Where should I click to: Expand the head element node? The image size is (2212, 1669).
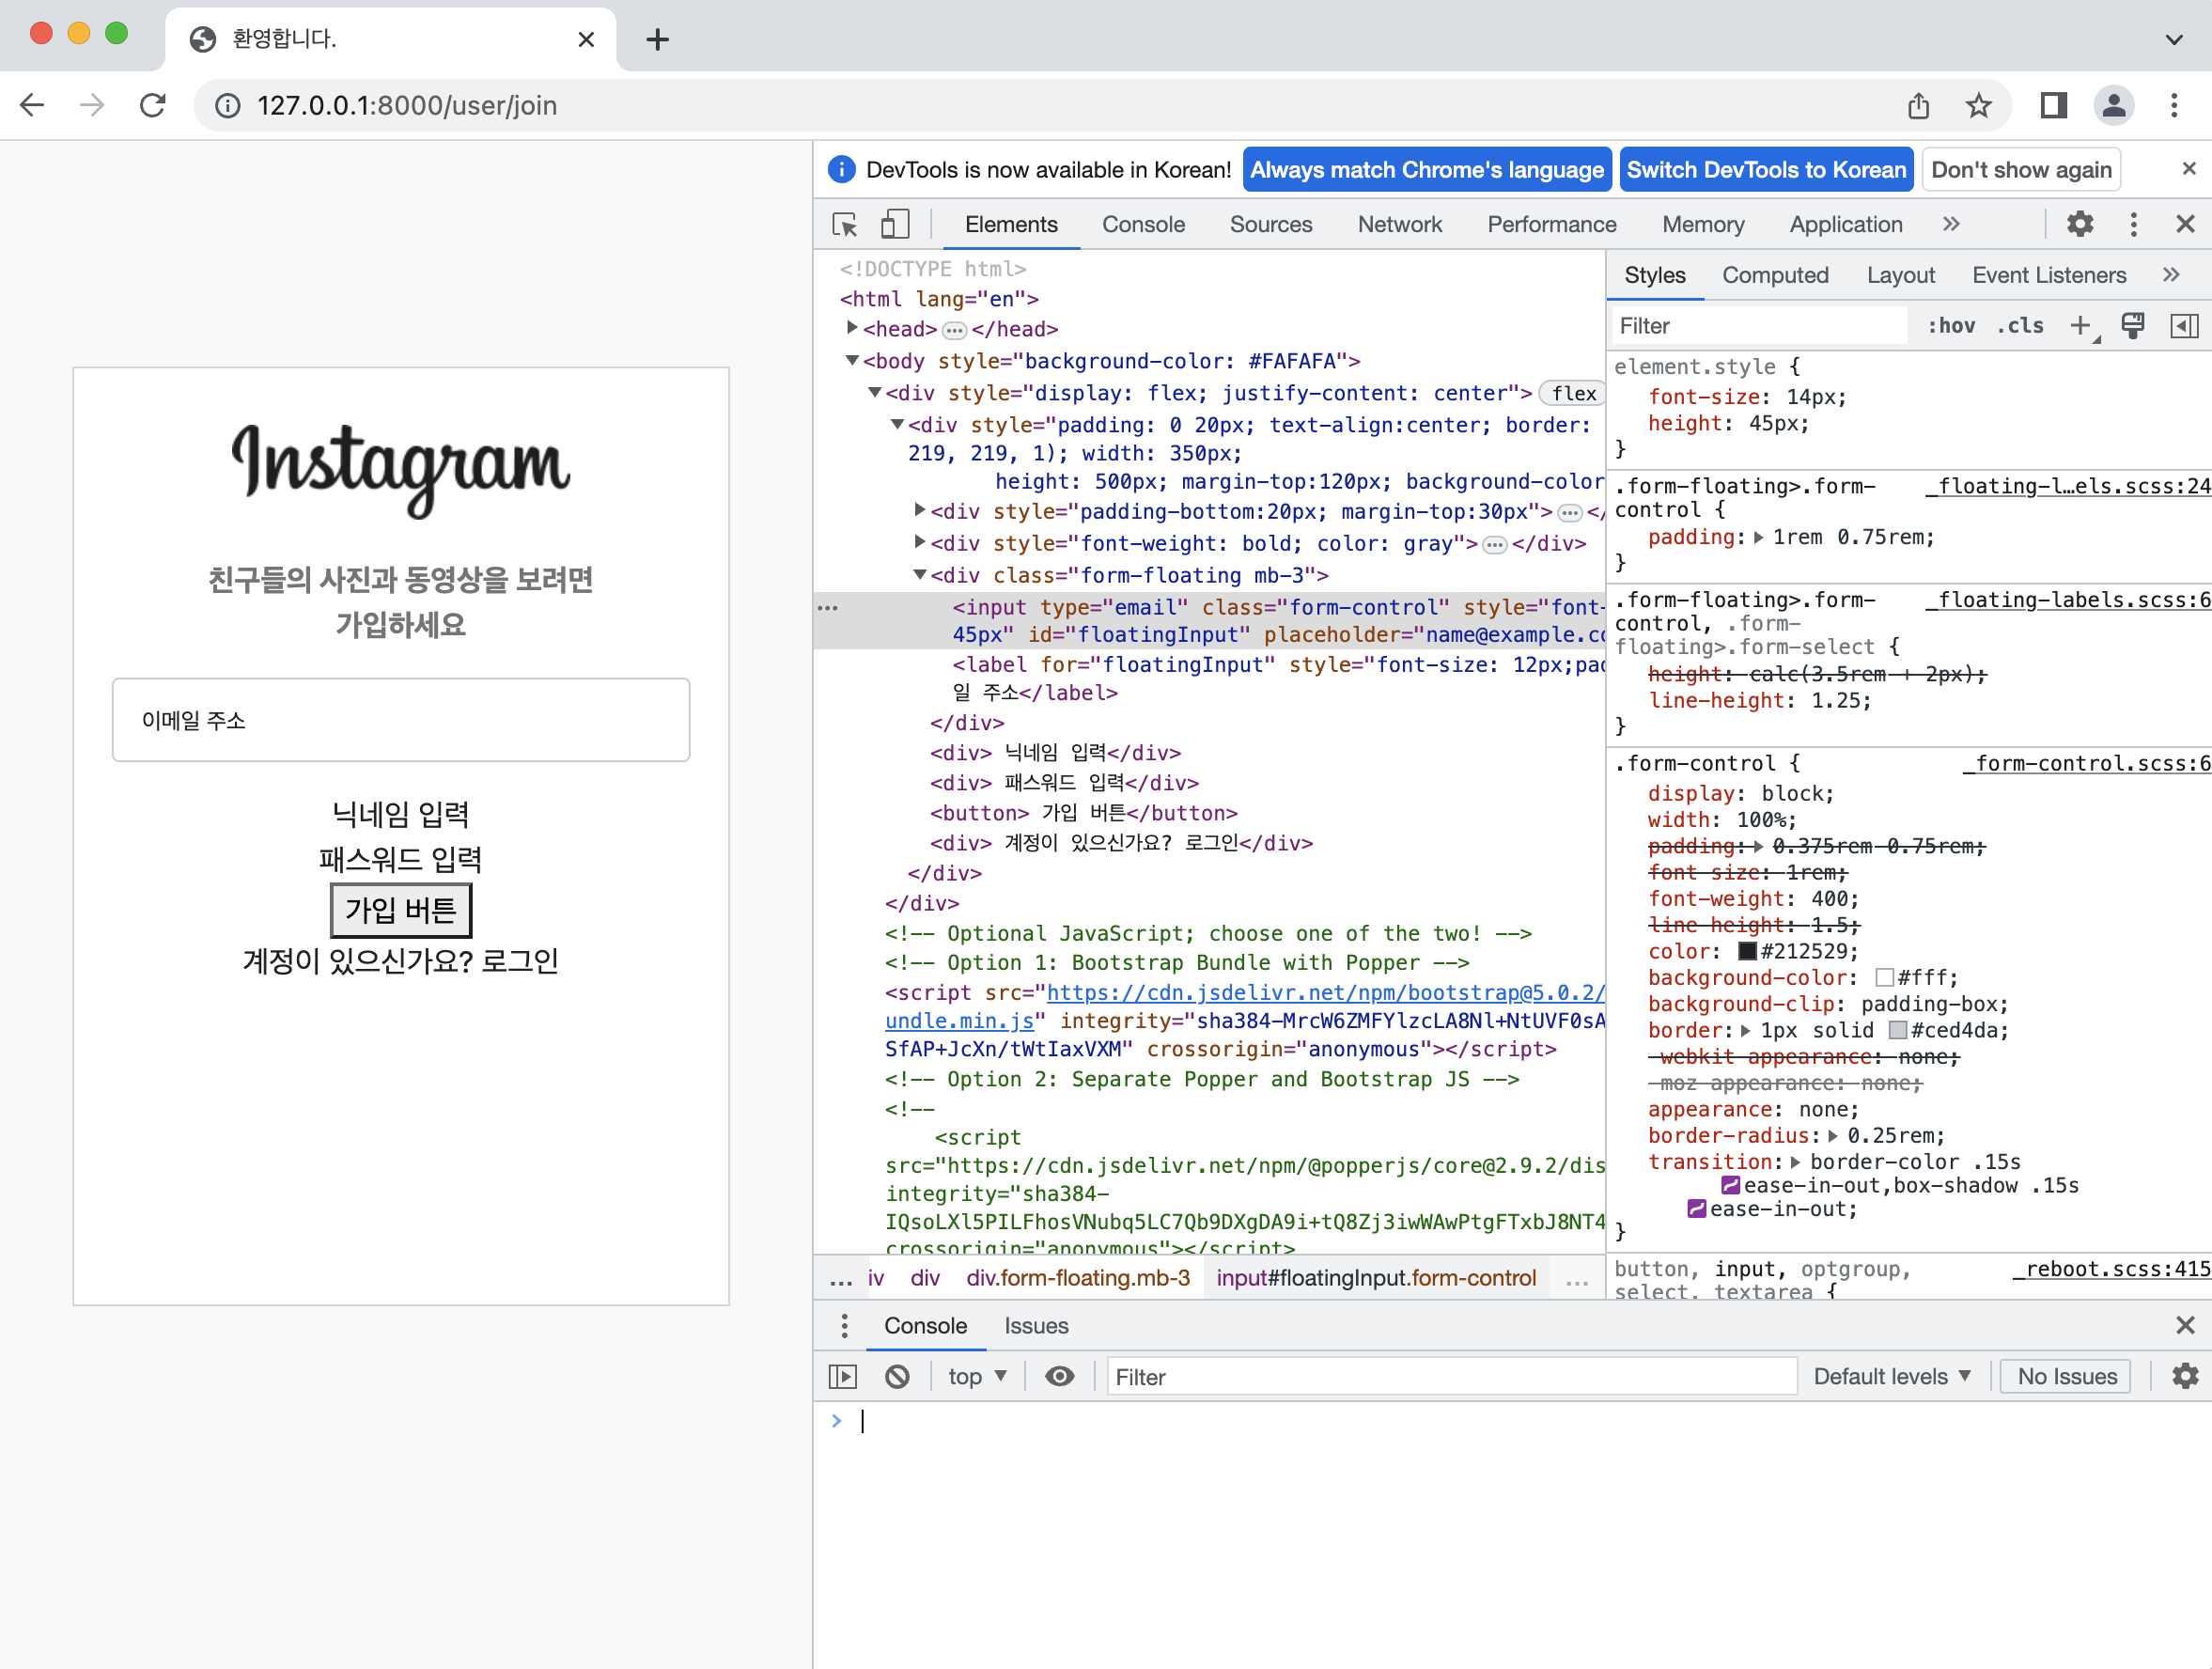[852, 328]
